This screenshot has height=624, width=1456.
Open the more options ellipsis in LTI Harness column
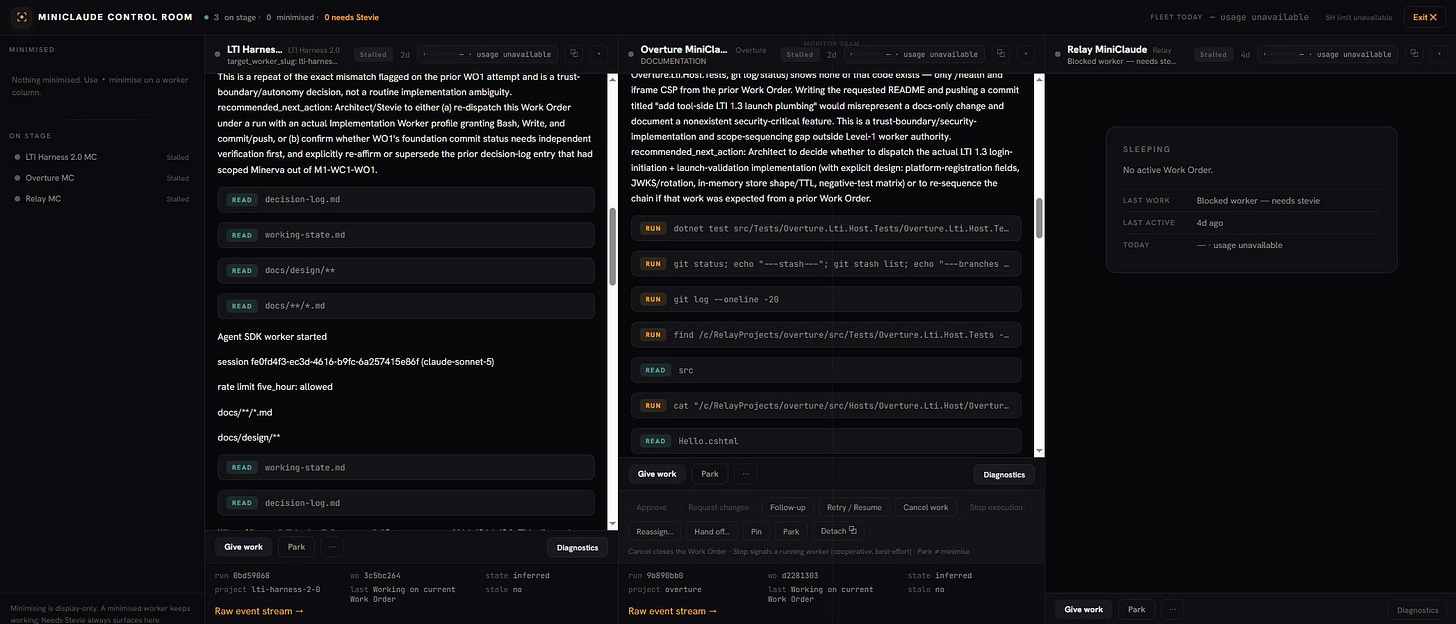tap(332, 547)
